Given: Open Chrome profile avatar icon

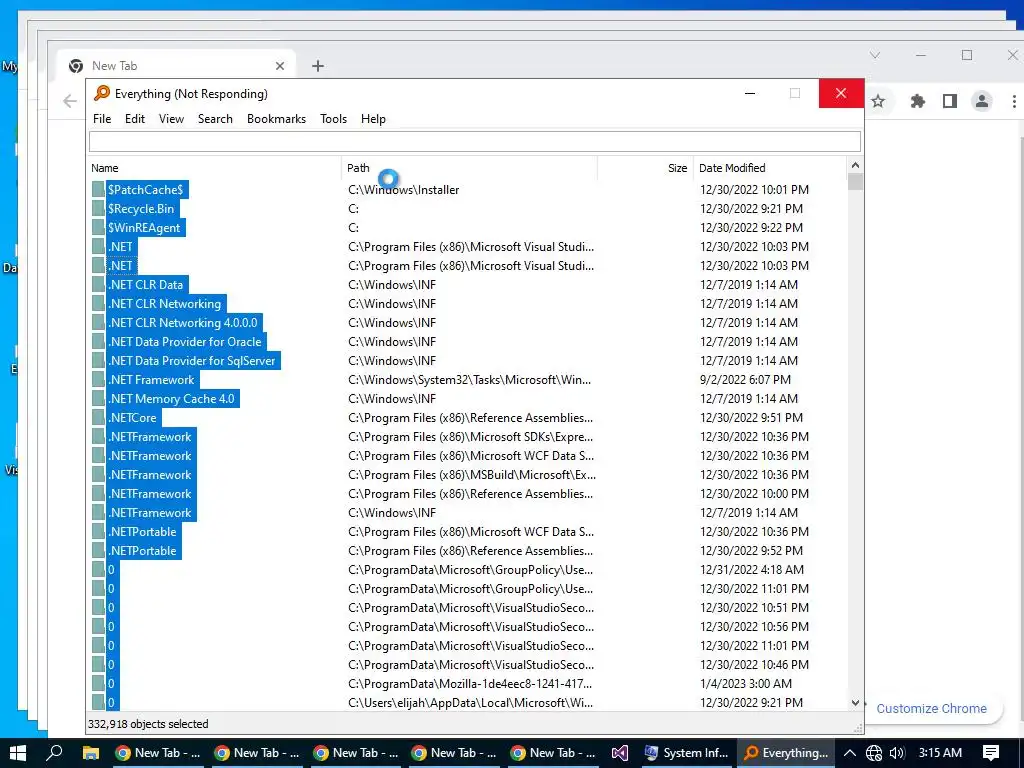Looking at the screenshot, I should click(982, 101).
